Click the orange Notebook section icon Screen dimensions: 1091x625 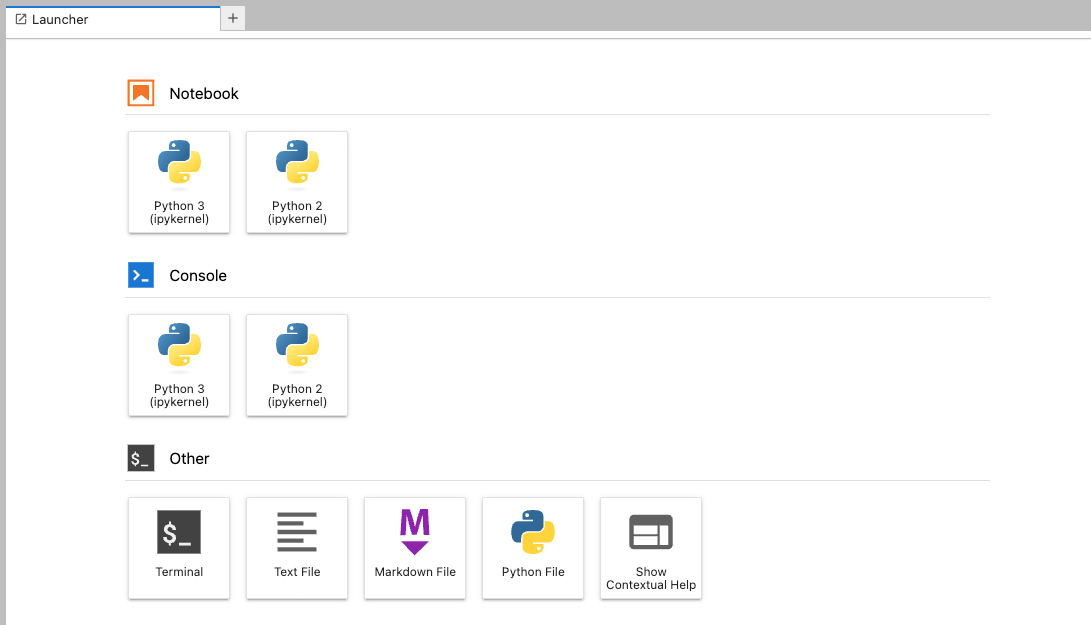[141, 93]
